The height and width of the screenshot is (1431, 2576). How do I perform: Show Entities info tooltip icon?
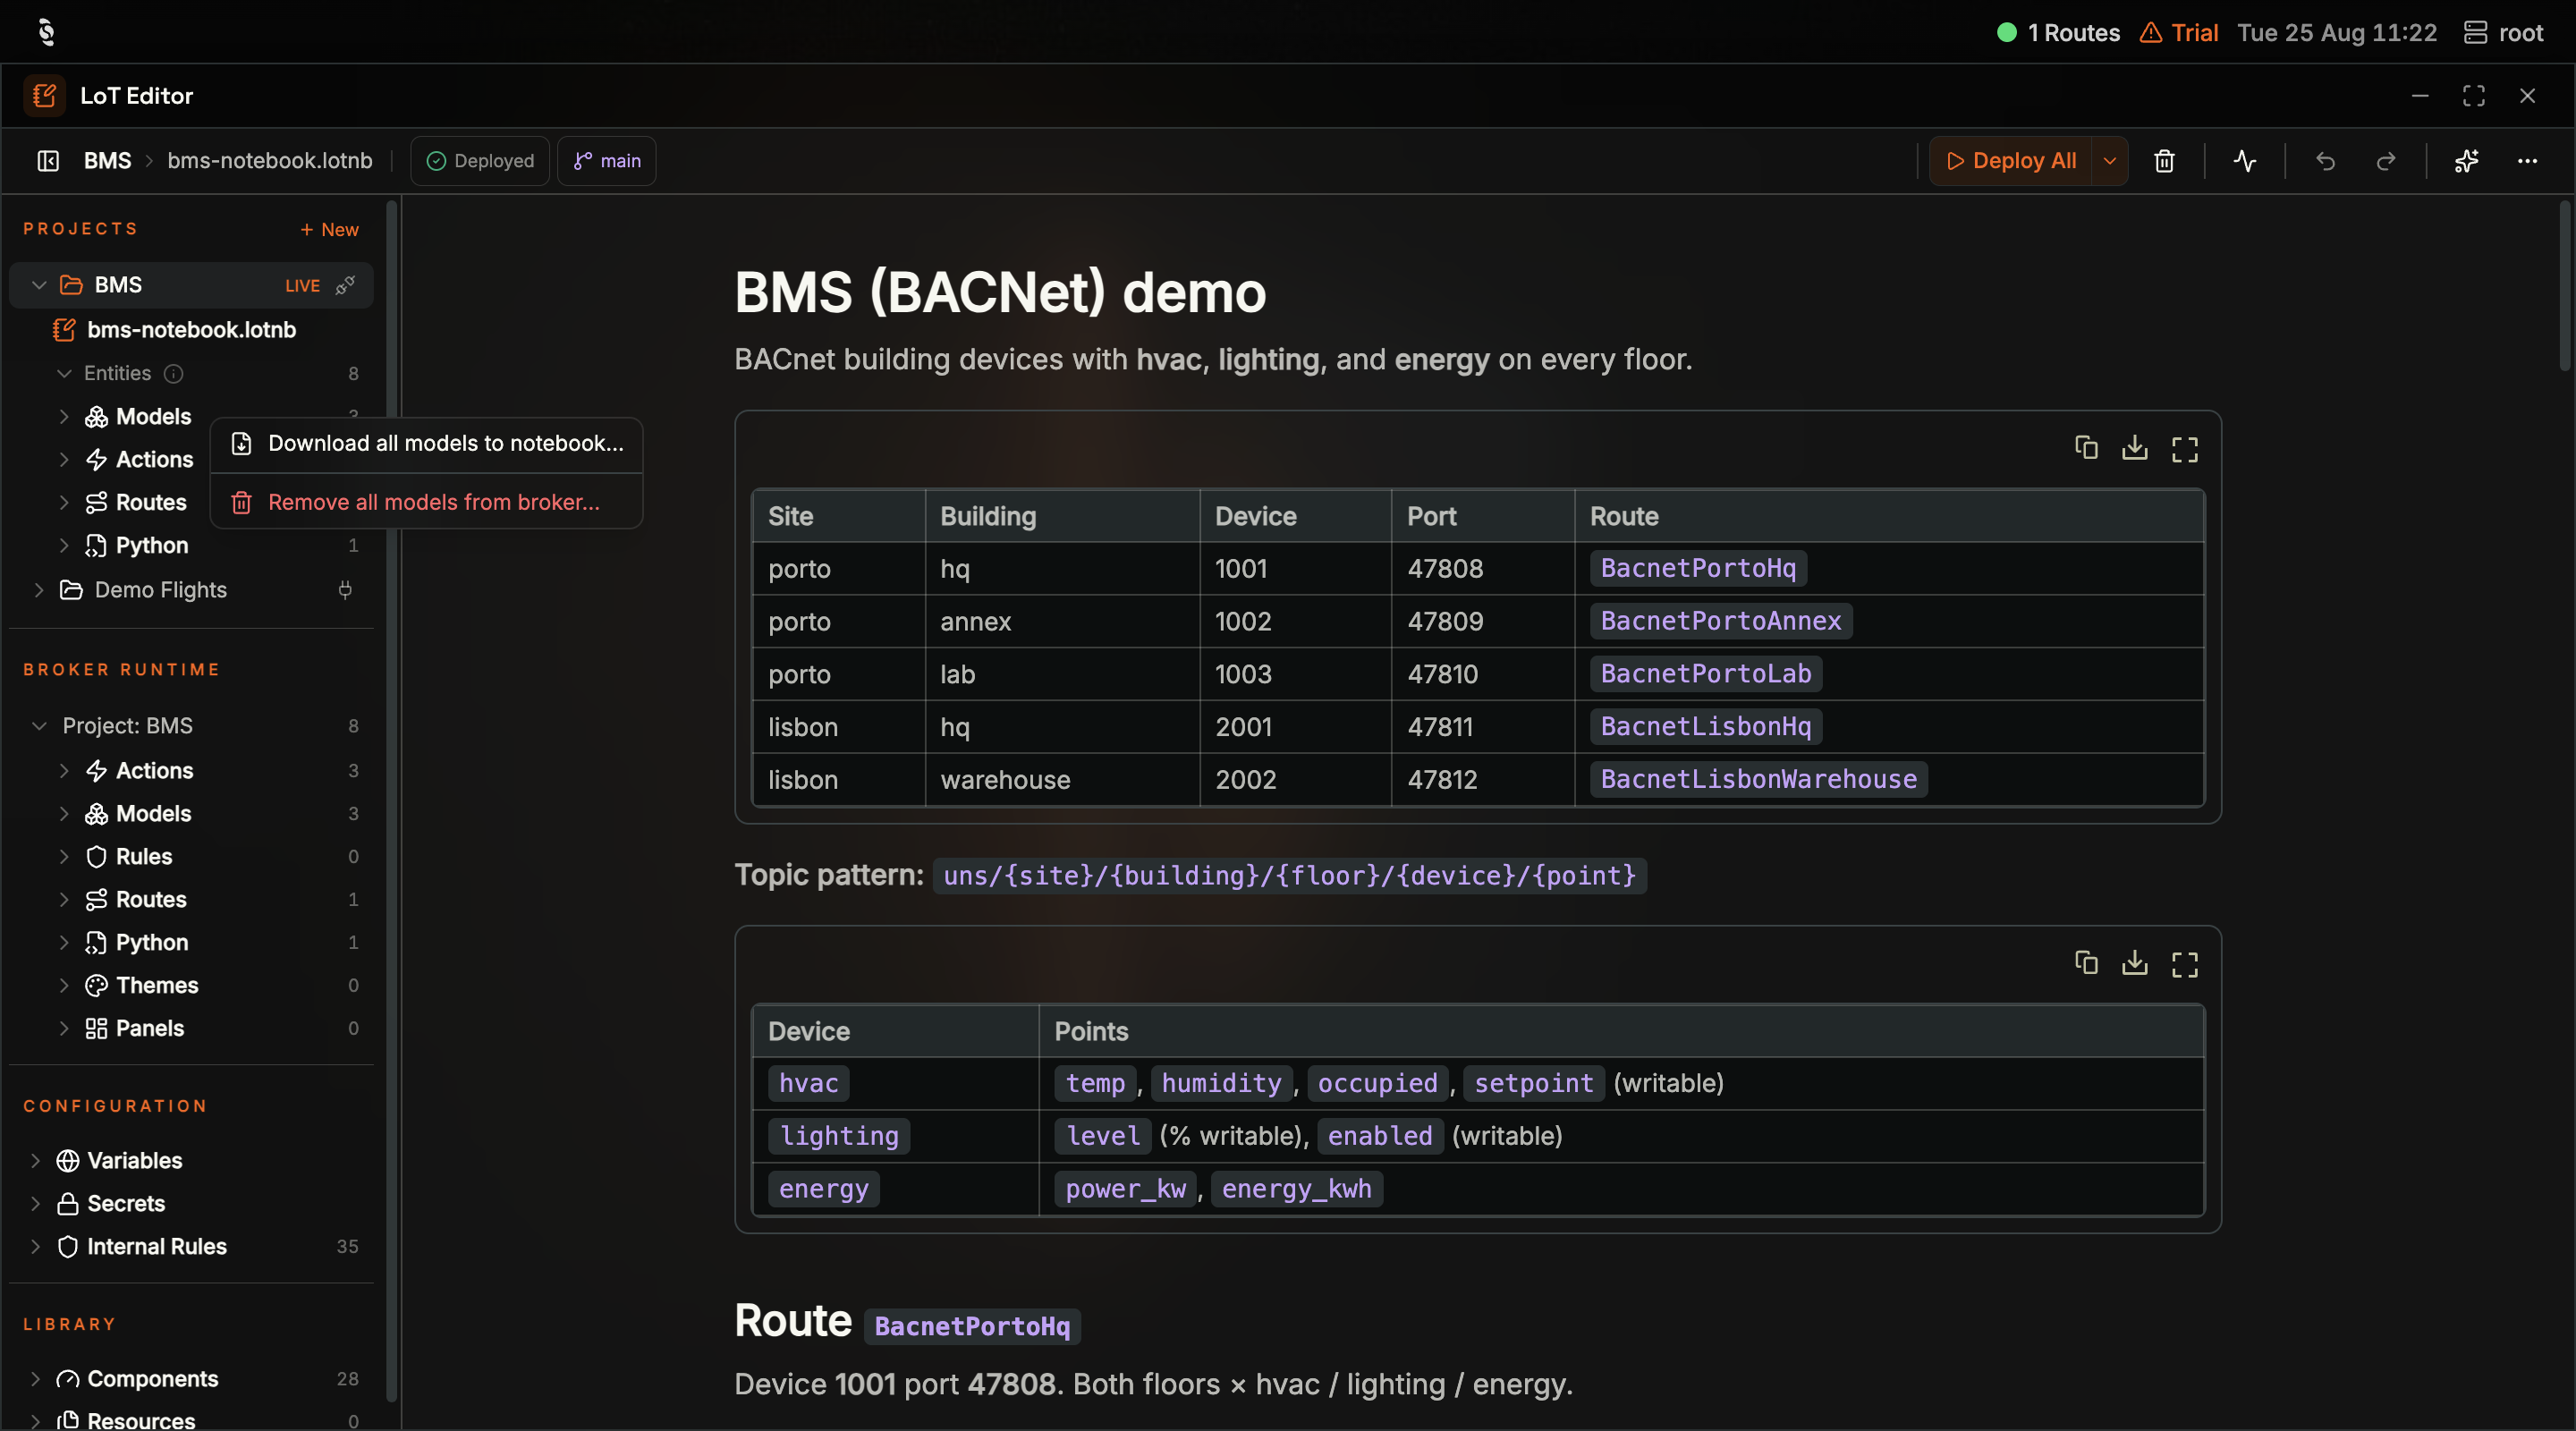pyautogui.click(x=173, y=374)
